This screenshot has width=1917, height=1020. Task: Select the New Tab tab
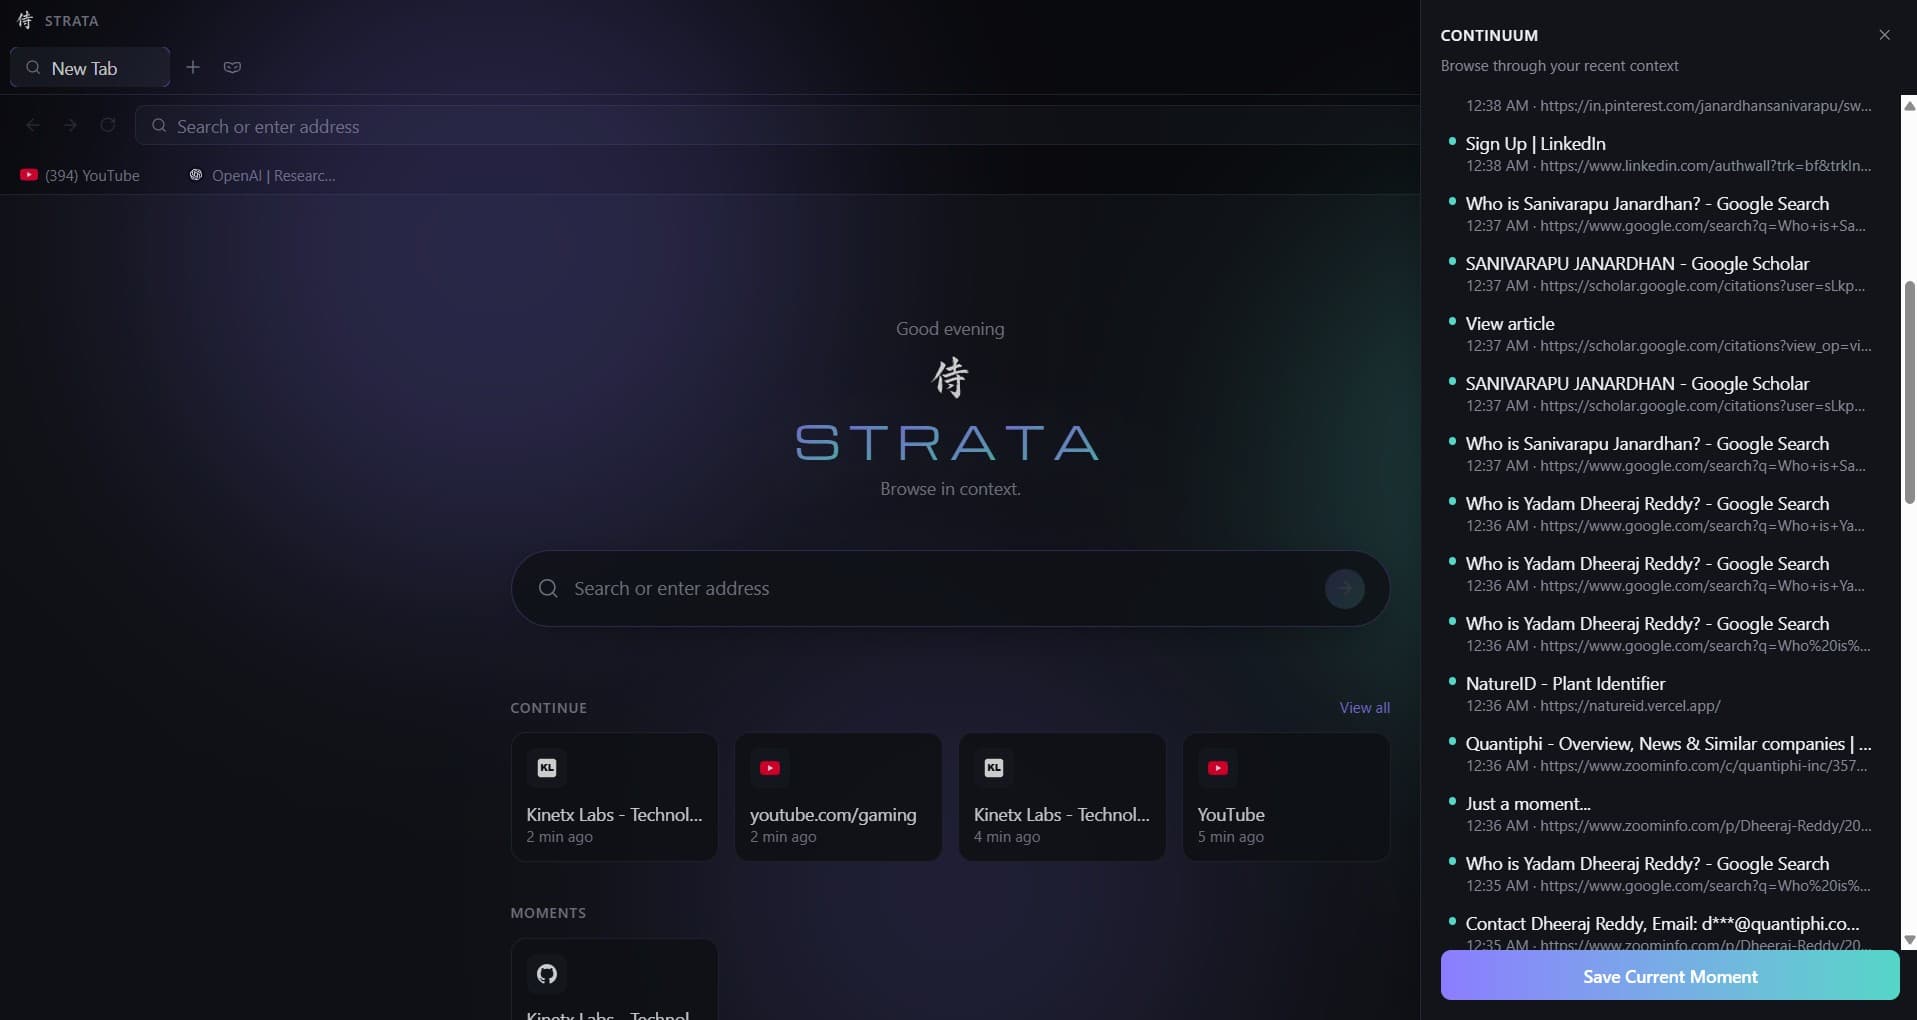[x=90, y=67]
